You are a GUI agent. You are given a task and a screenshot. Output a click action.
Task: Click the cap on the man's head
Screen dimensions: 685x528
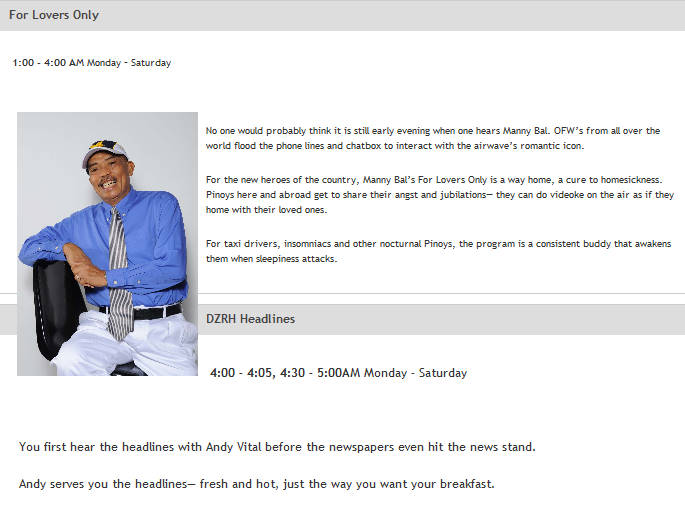pyautogui.click(x=105, y=153)
